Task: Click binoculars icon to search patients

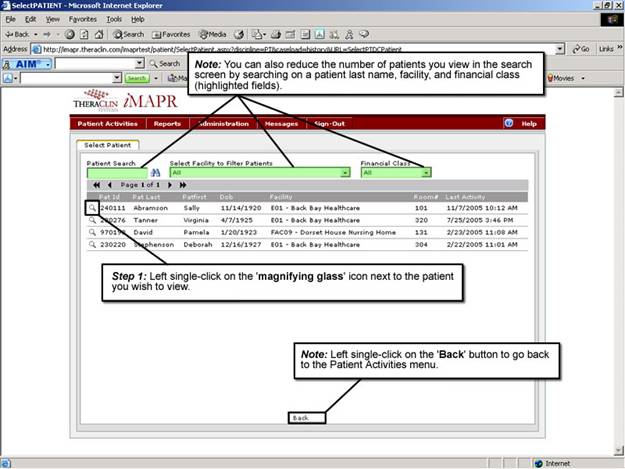Action: 155,172
